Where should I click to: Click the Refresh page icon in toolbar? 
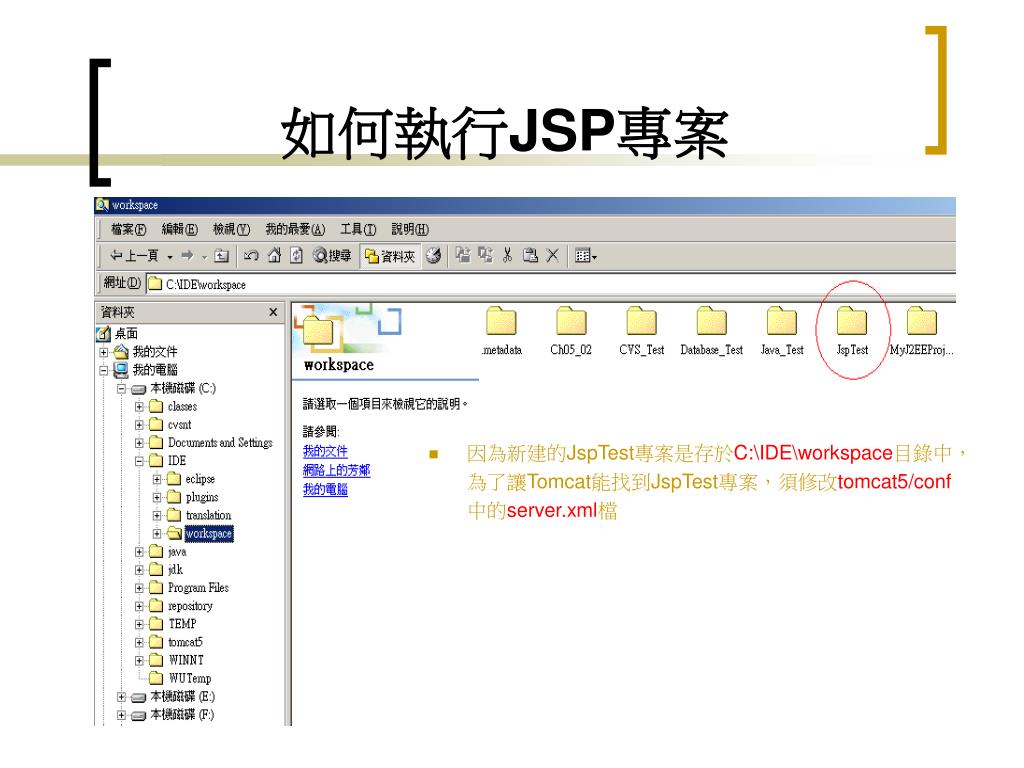296,256
